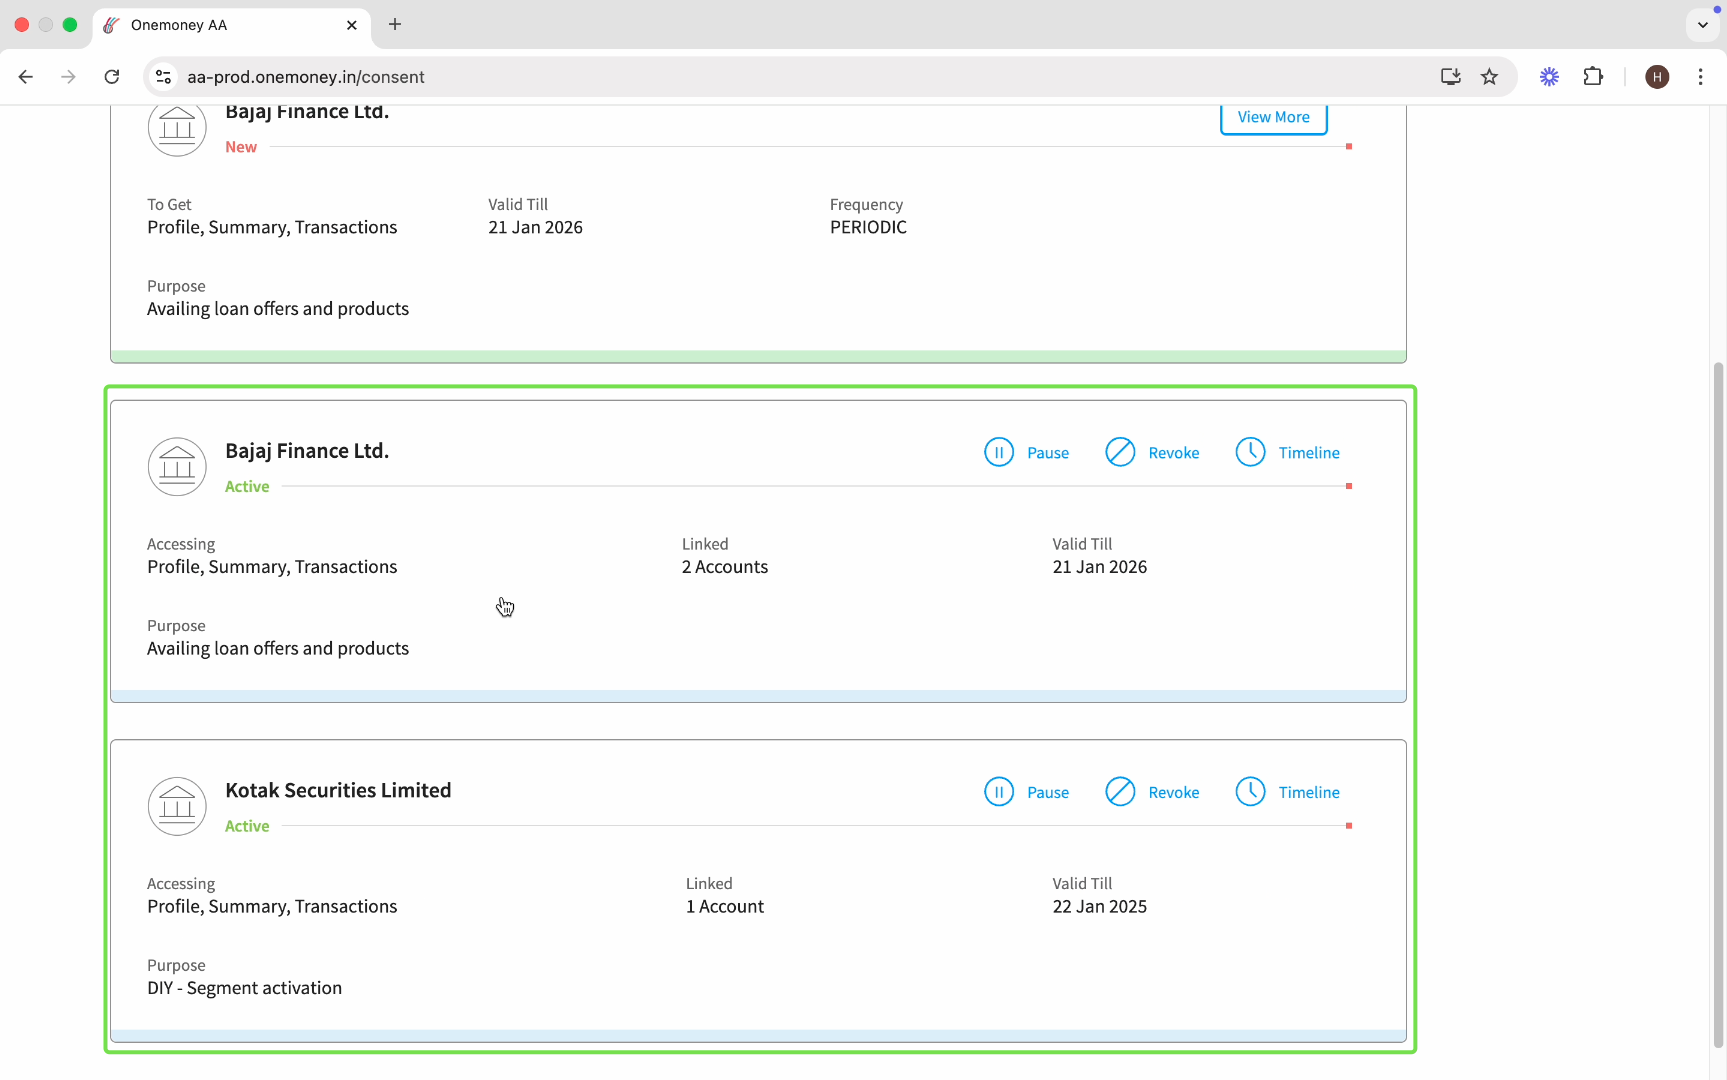Revoke the active Bajaj Finance consent
1727x1080 pixels.
pyautogui.click(x=1152, y=452)
